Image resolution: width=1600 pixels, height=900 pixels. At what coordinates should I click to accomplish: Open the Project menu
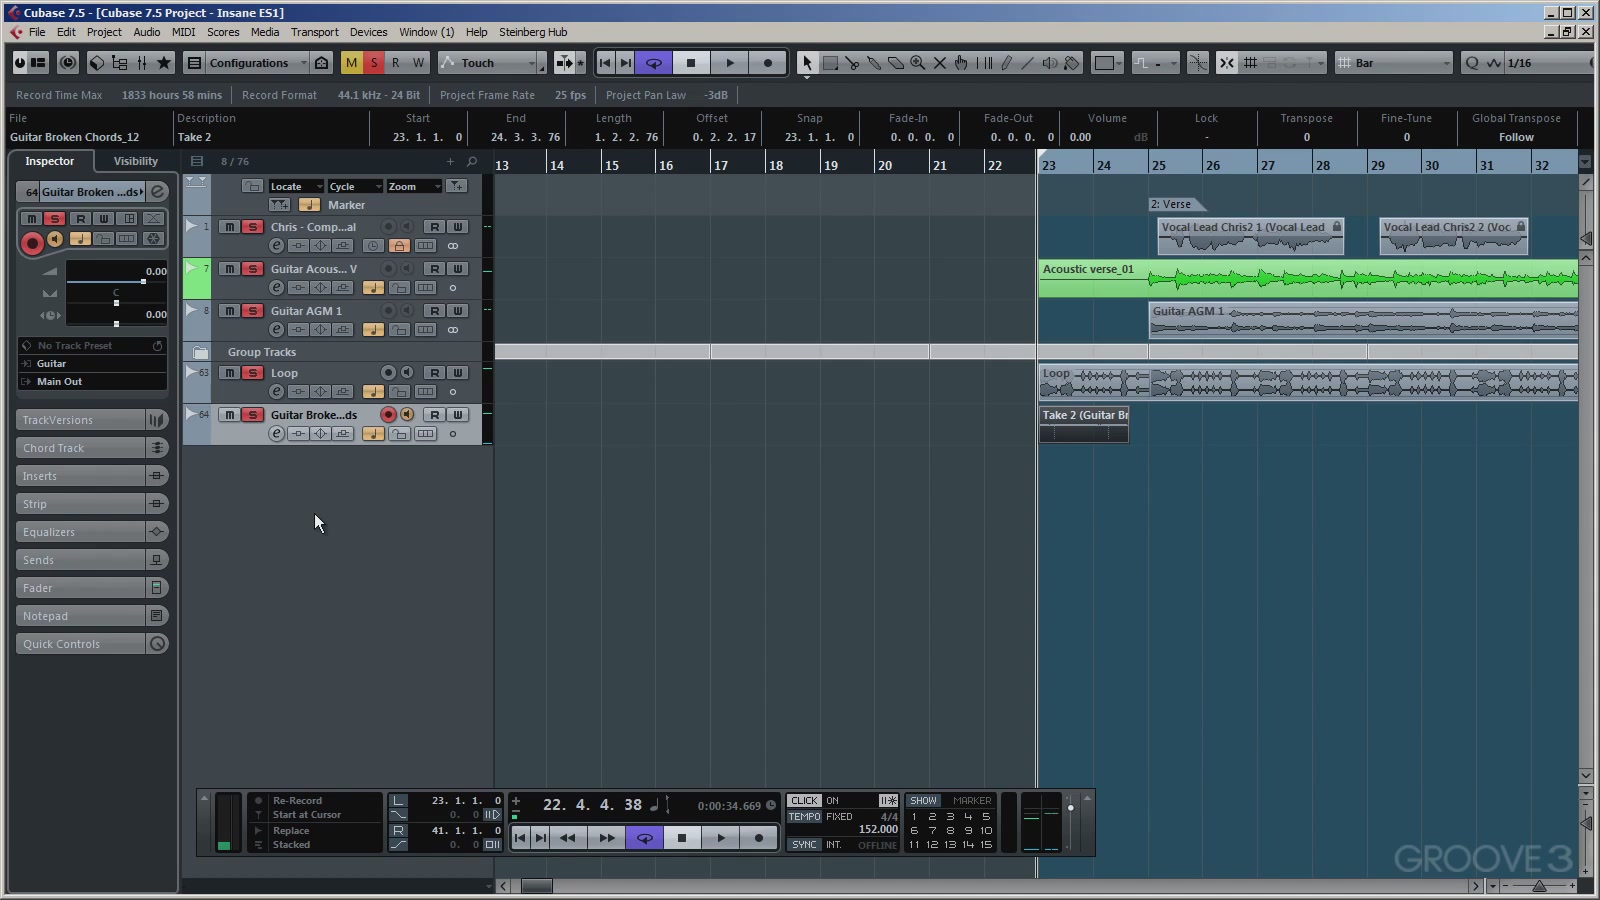tap(104, 32)
